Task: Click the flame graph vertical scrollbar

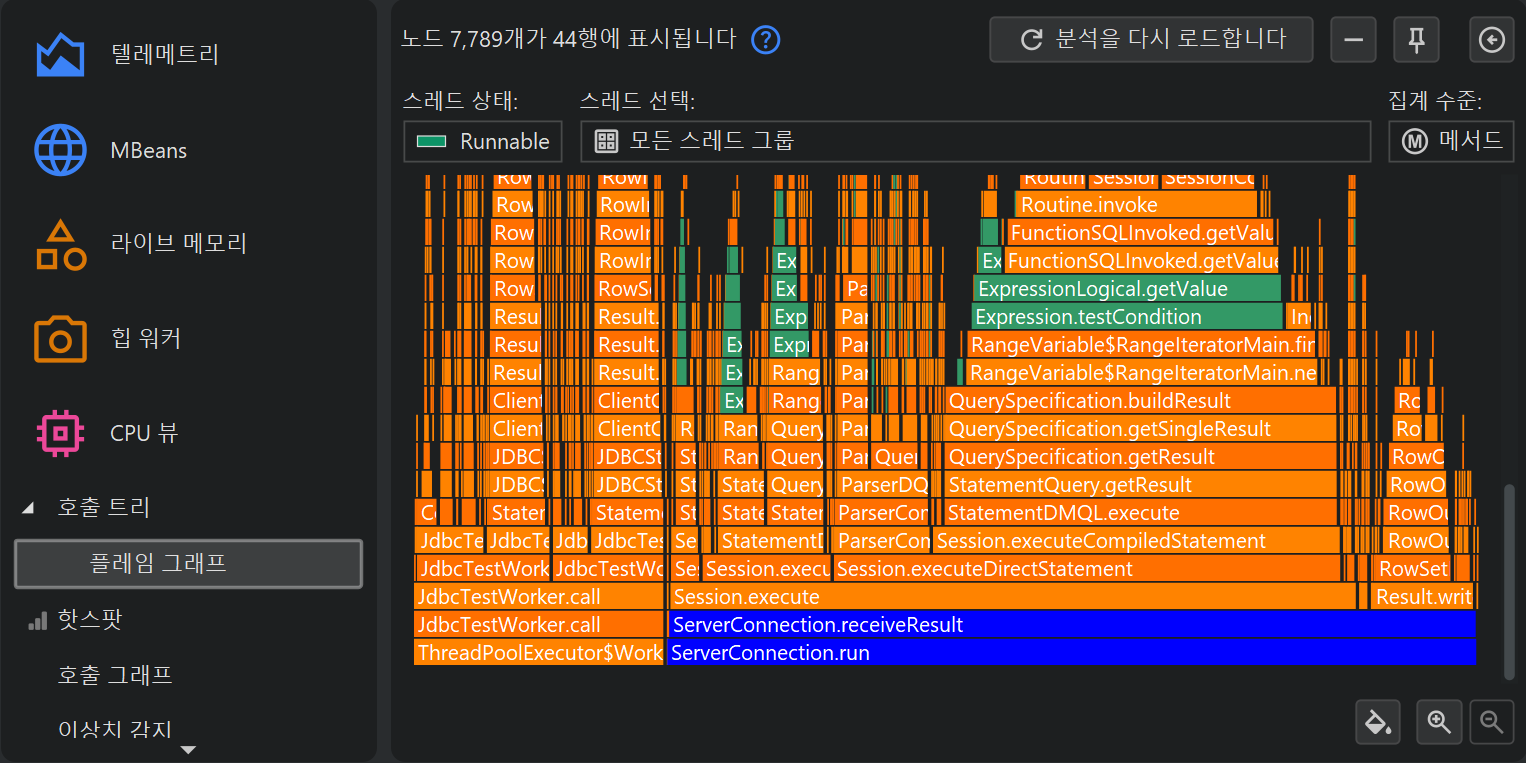Action: [x=1509, y=581]
